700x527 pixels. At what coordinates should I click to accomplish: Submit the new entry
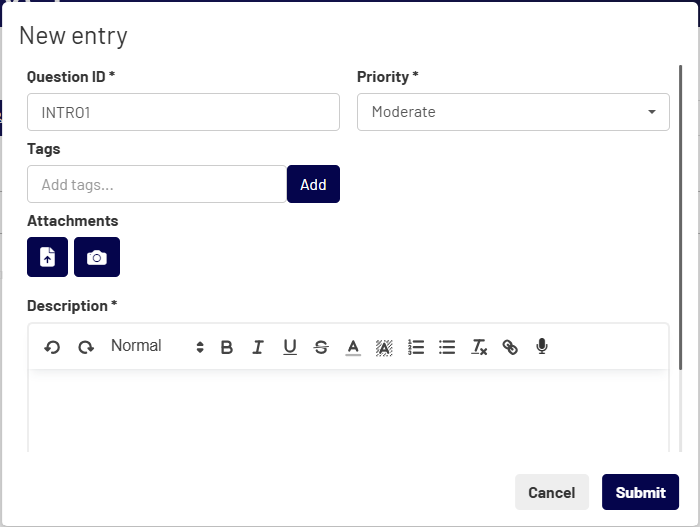coord(640,492)
